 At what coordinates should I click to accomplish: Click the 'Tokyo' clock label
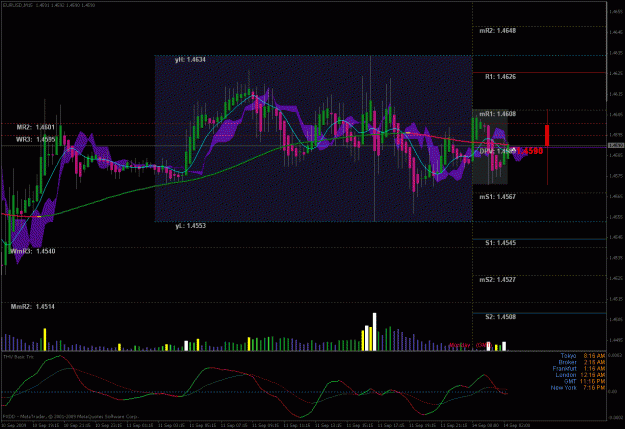pos(568,356)
